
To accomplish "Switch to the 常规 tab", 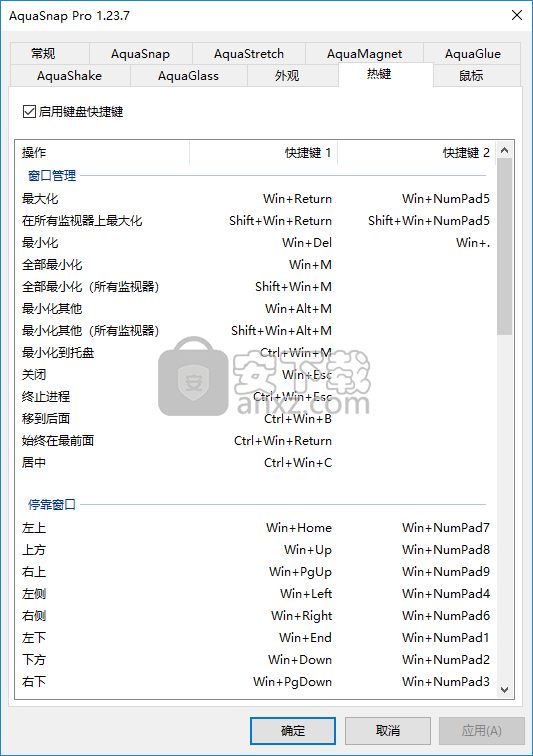I will click(49, 54).
